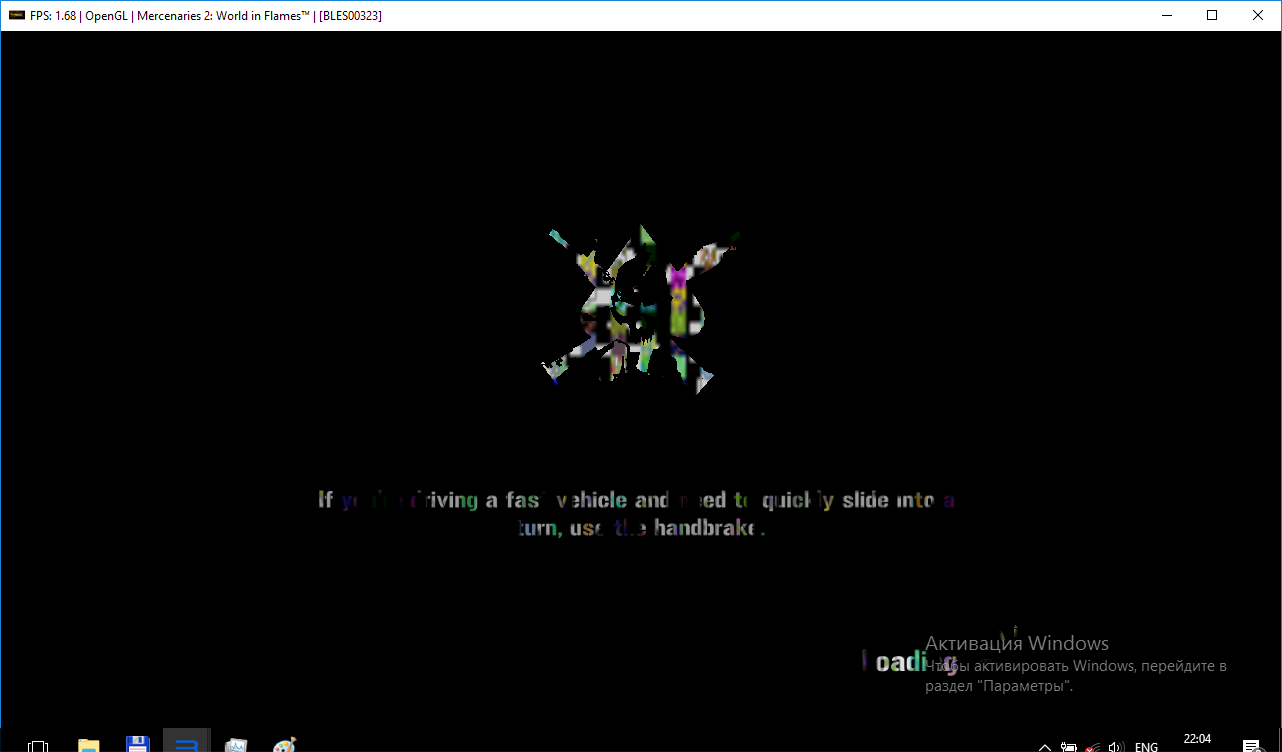Maximize the RPCS3 game window
The height and width of the screenshot is (752, 1282).
[x=1212, y=16]
